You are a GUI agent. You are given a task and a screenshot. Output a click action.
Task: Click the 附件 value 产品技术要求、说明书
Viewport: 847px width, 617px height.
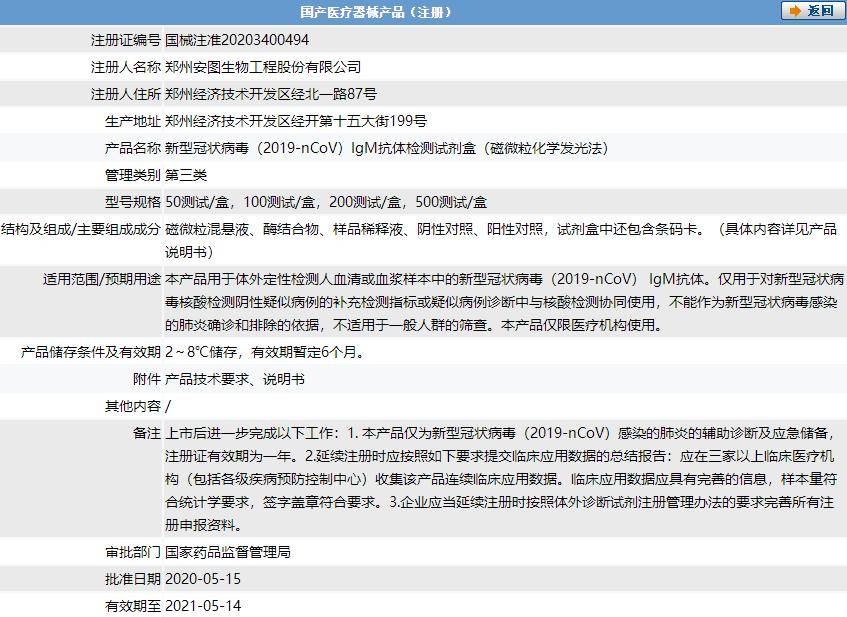235,379
